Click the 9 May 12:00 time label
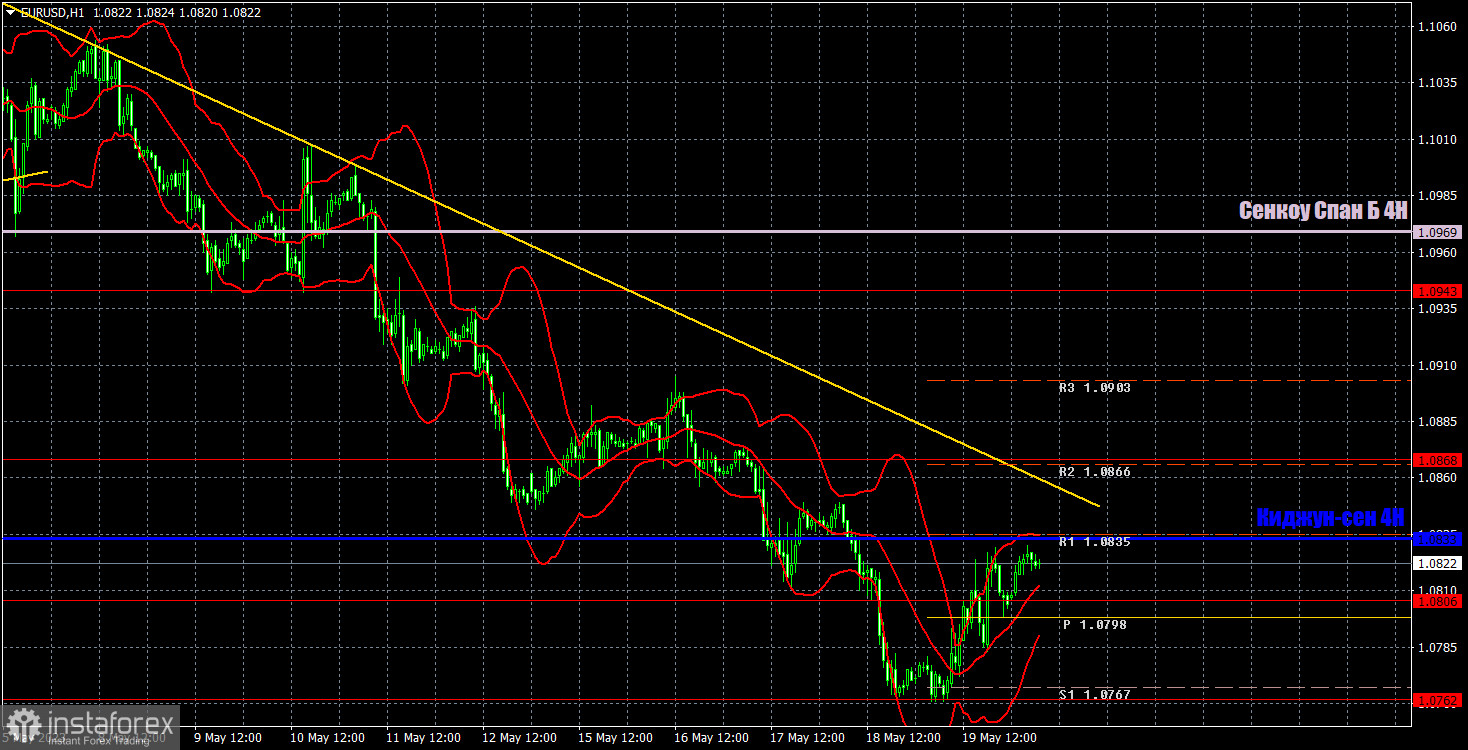The image size is (1468, 750). tap(229, 738)
